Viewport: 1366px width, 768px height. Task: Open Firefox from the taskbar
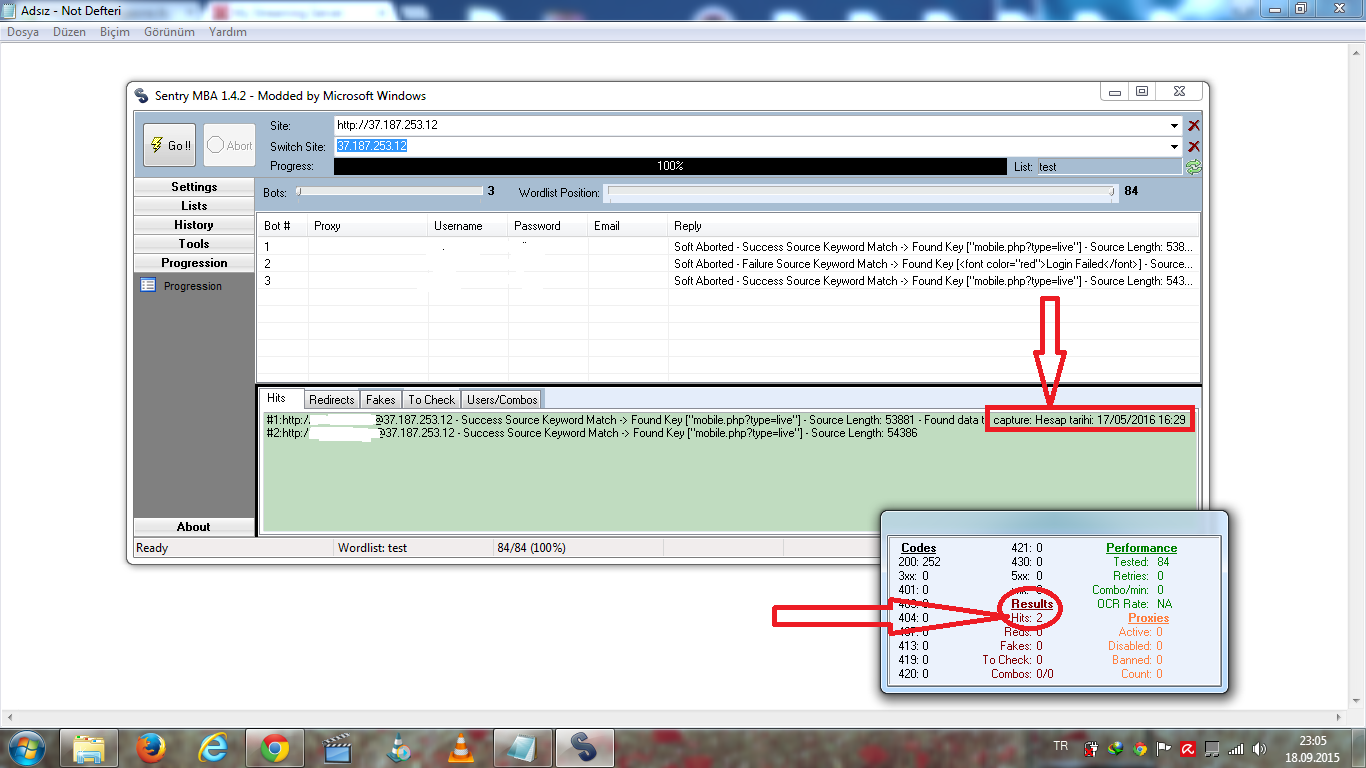[x=151, y=747]
